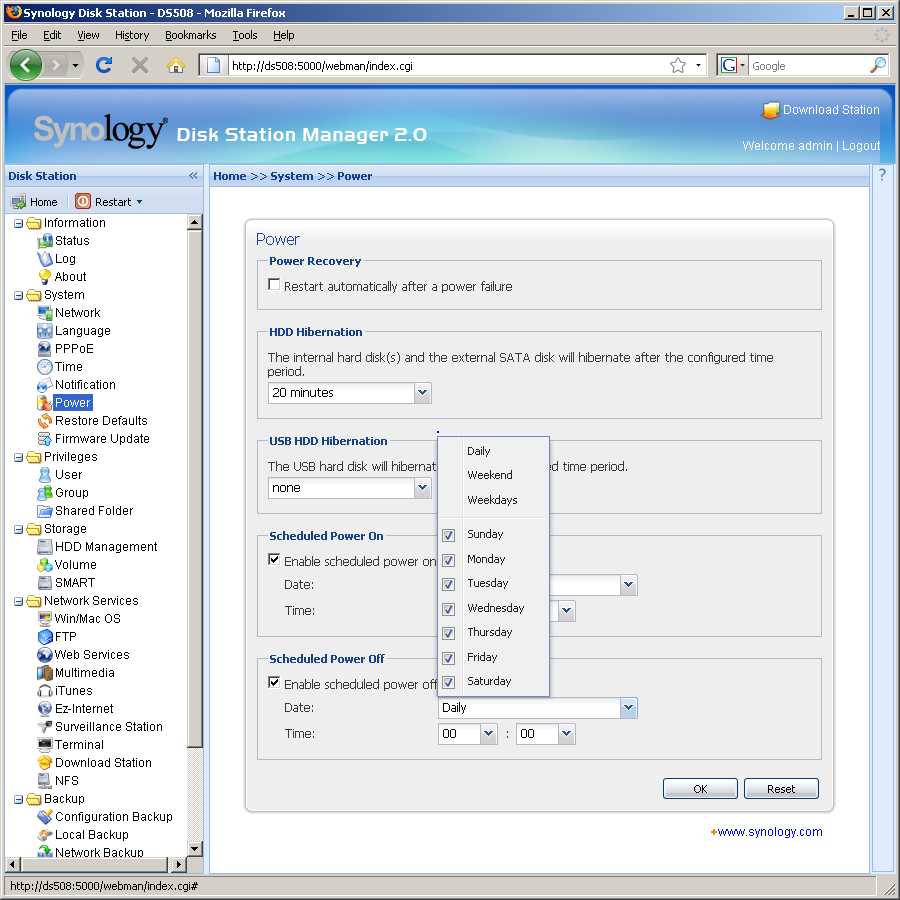Click the Firefox URL address field
The width and height of the screenshot is (900, 900).
448,65
